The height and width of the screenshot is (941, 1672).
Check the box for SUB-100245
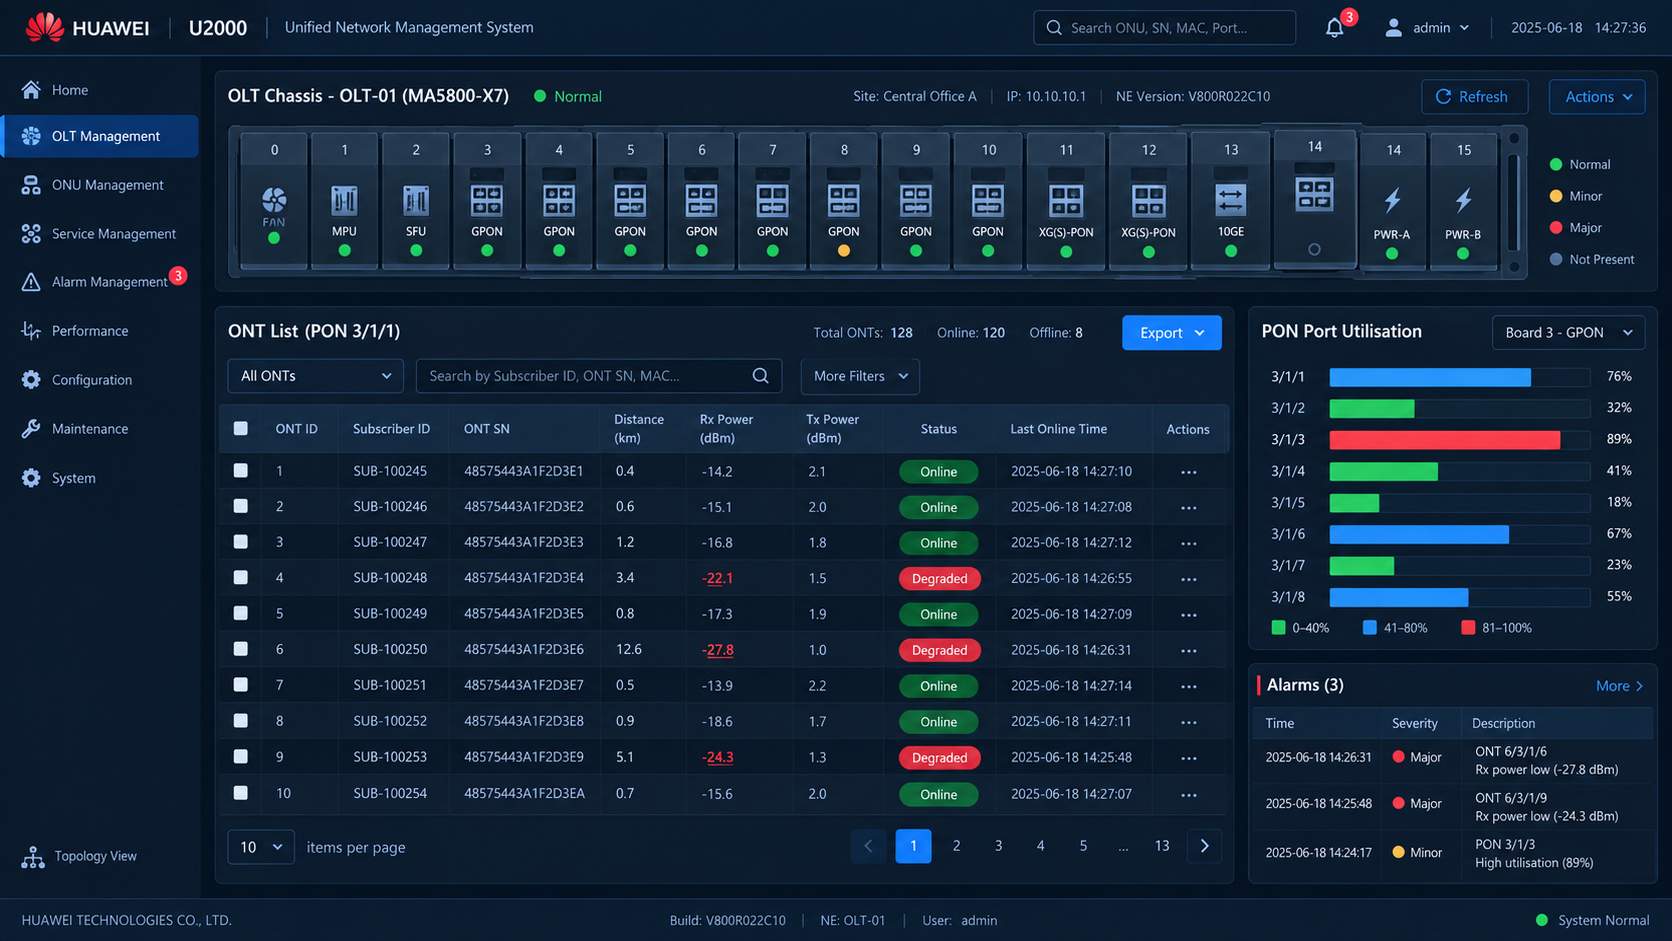point(241,470)
